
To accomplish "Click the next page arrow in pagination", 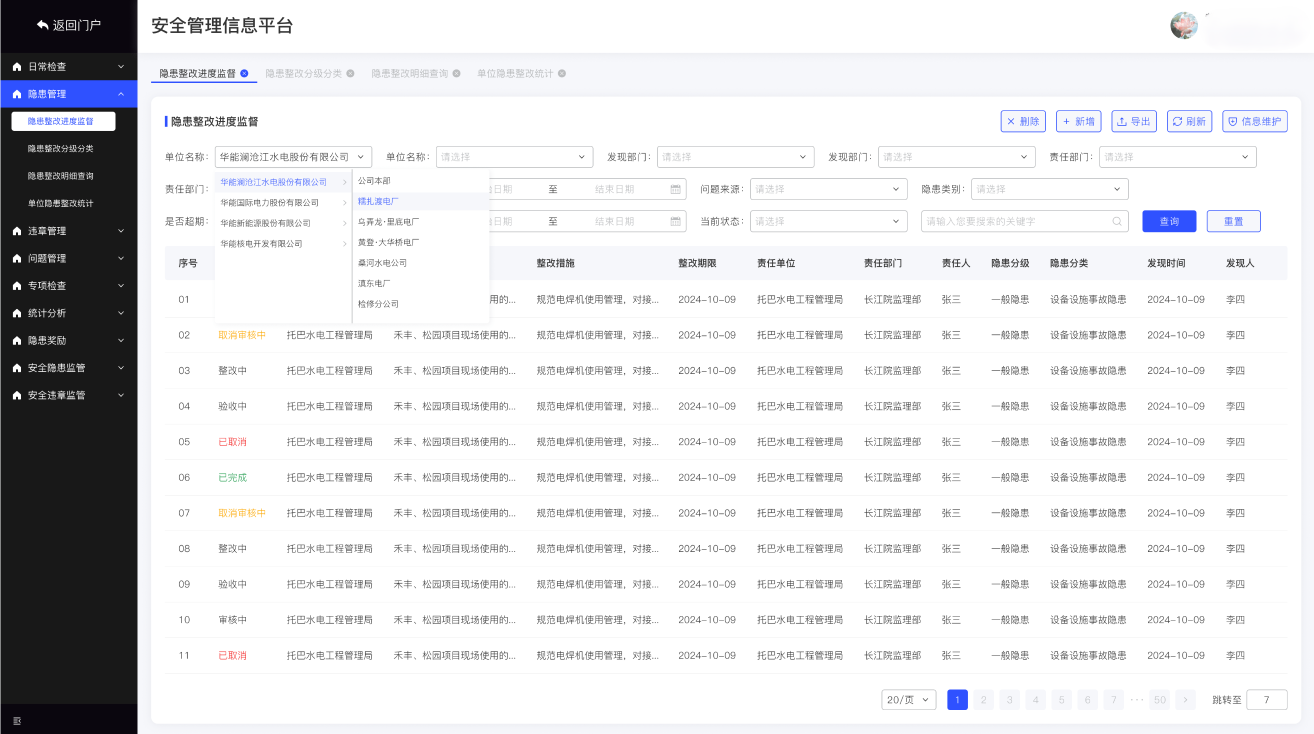I will pyautogui.click(x=1185, y=700).
